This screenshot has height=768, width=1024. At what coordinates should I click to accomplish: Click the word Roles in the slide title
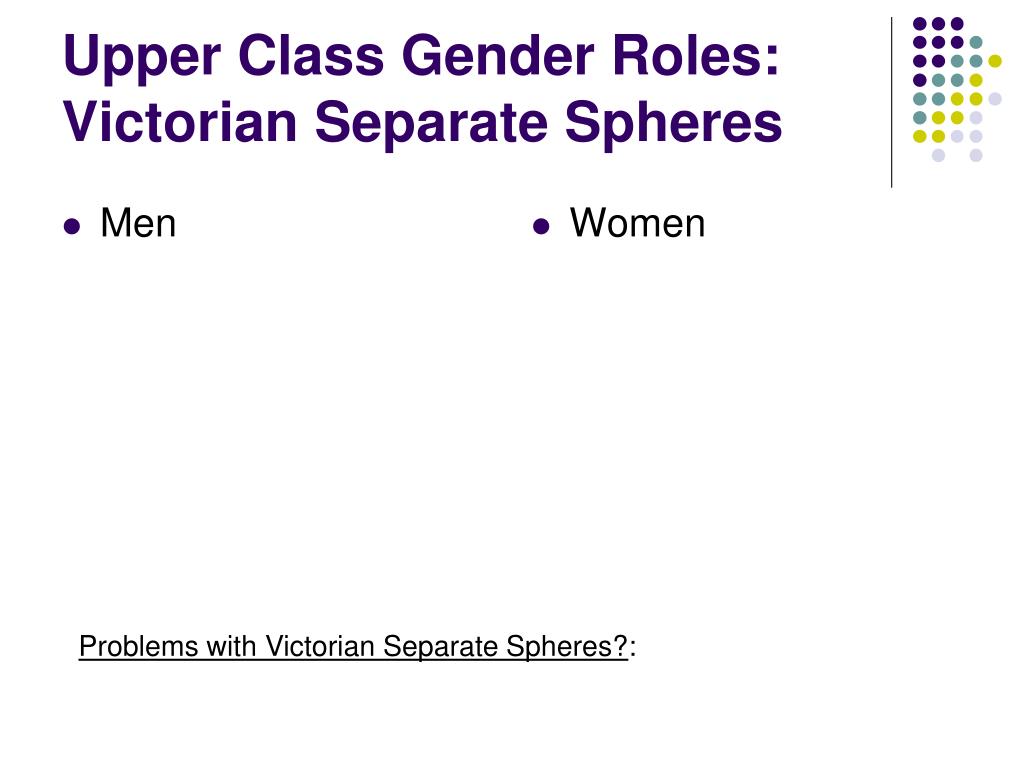click(696, 56)
